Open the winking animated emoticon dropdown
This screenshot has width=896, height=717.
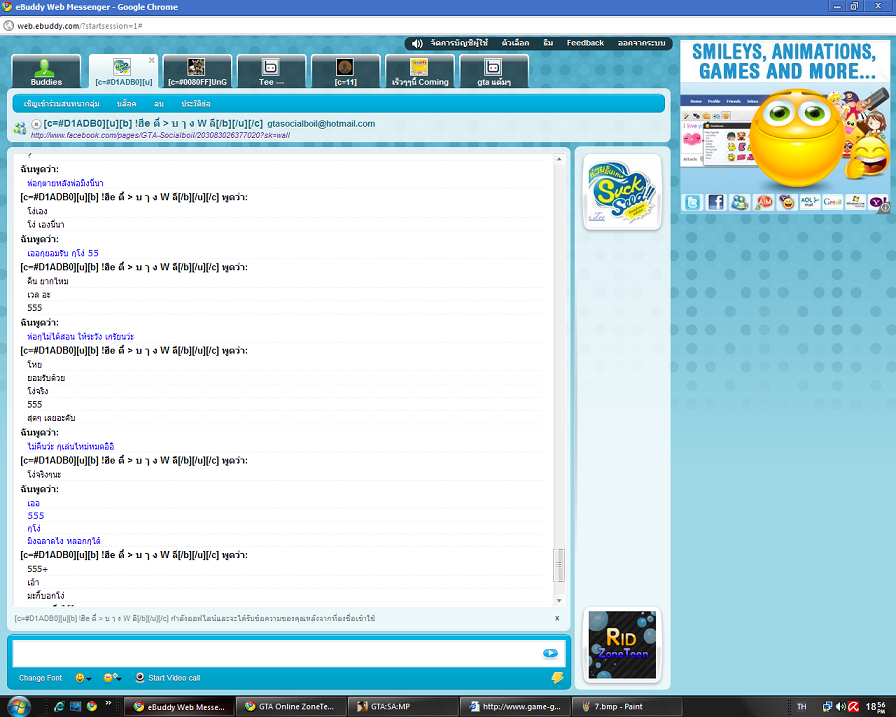point(112,678)
